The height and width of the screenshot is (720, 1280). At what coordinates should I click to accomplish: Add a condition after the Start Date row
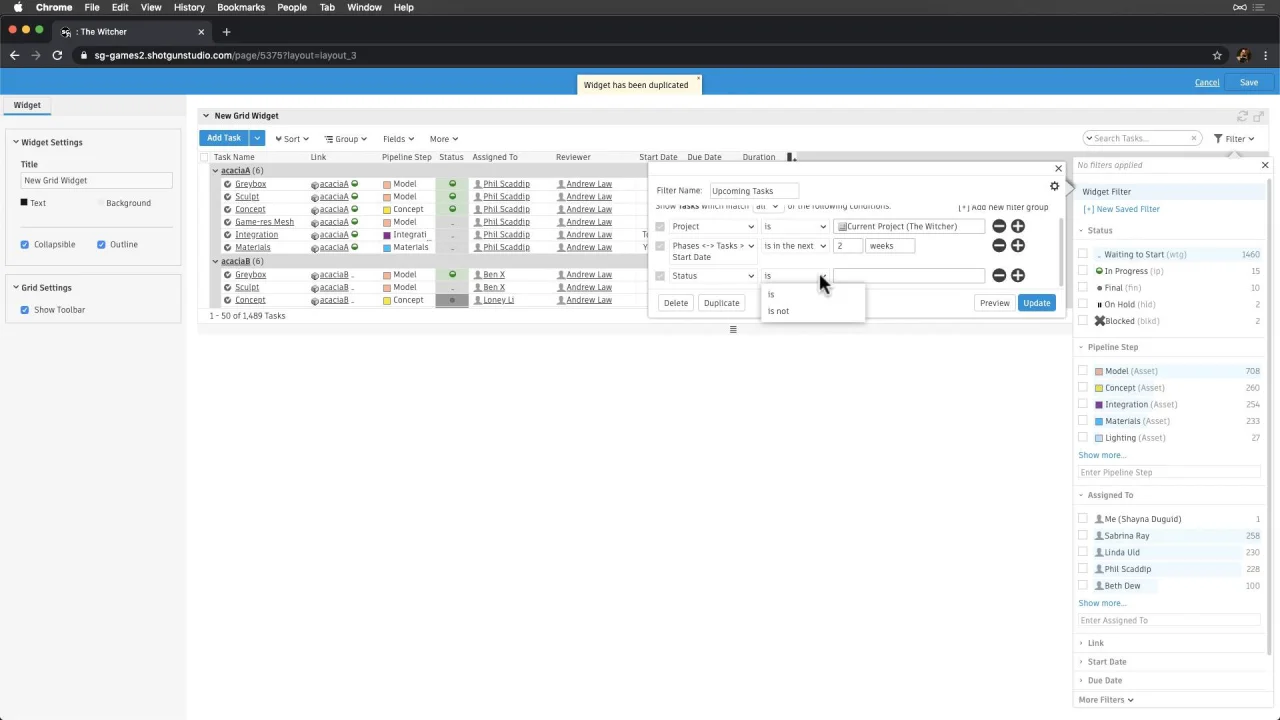pos(1018,245)
